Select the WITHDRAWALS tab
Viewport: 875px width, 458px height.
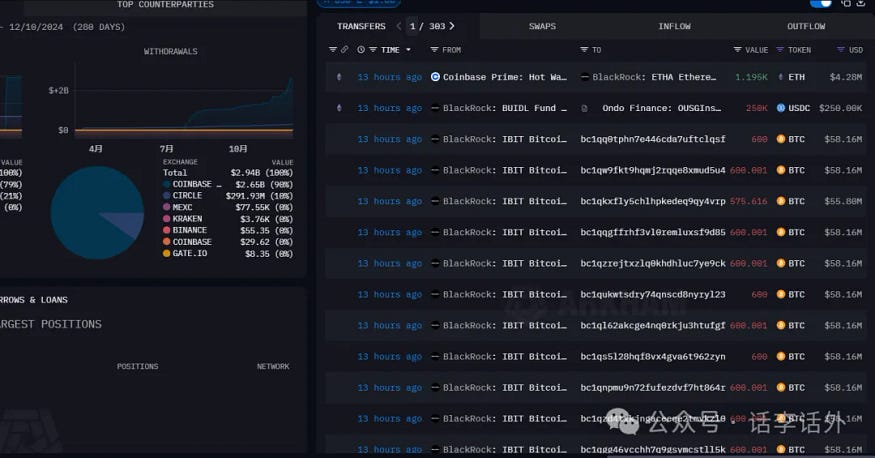point(170,51)
